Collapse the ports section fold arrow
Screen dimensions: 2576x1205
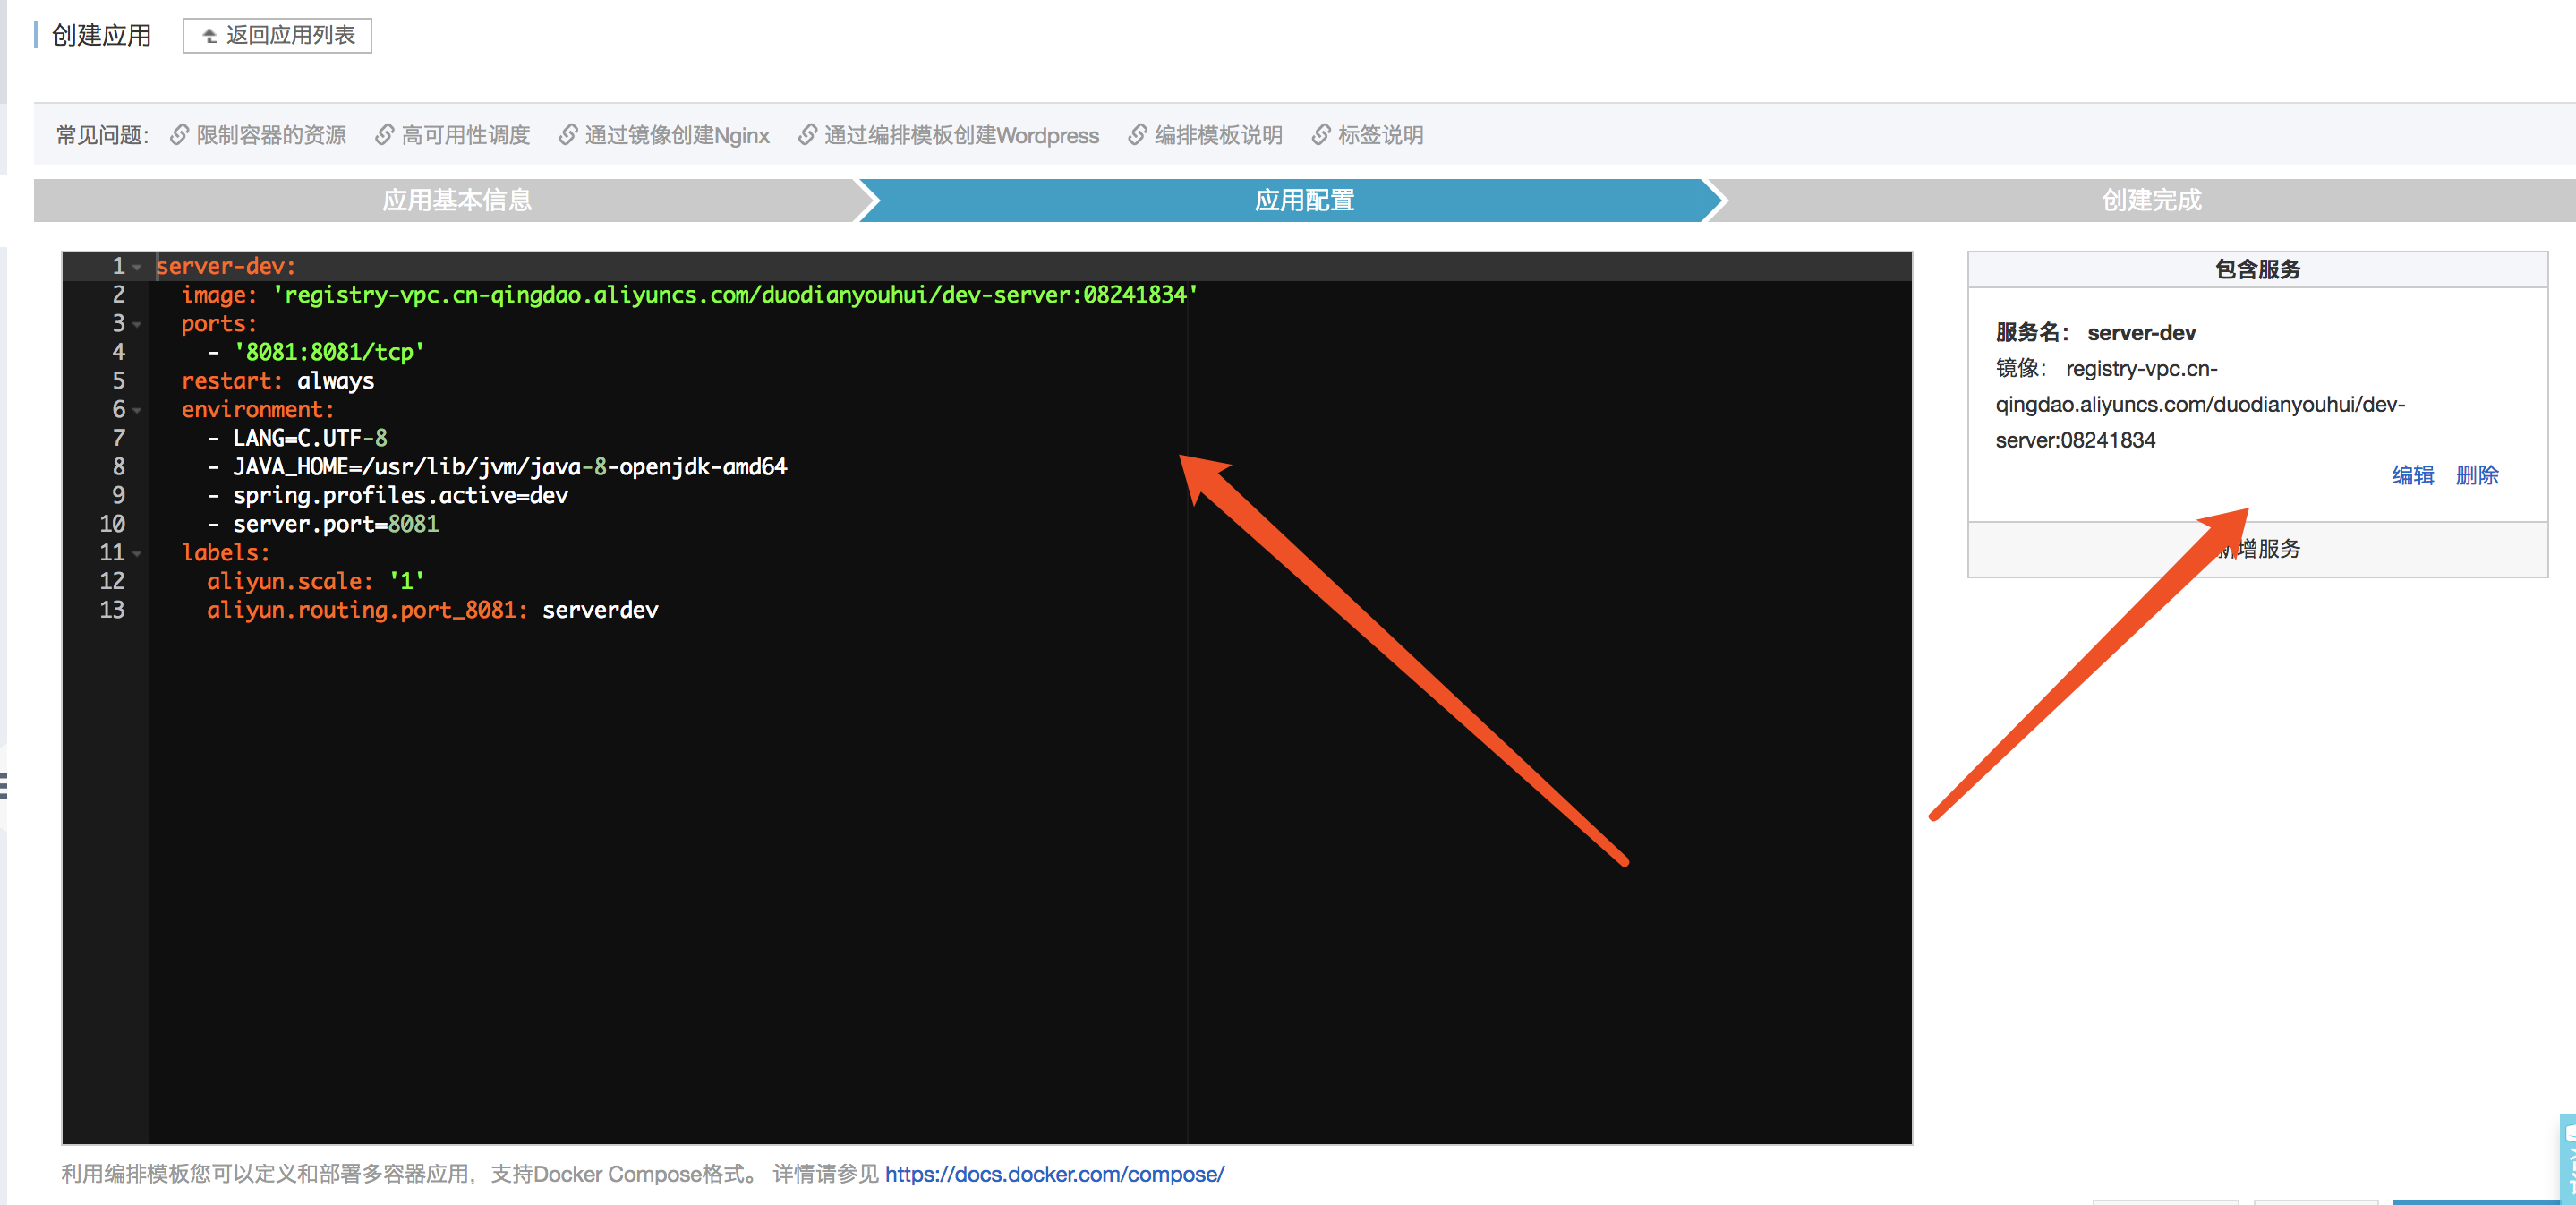point(138,324)
